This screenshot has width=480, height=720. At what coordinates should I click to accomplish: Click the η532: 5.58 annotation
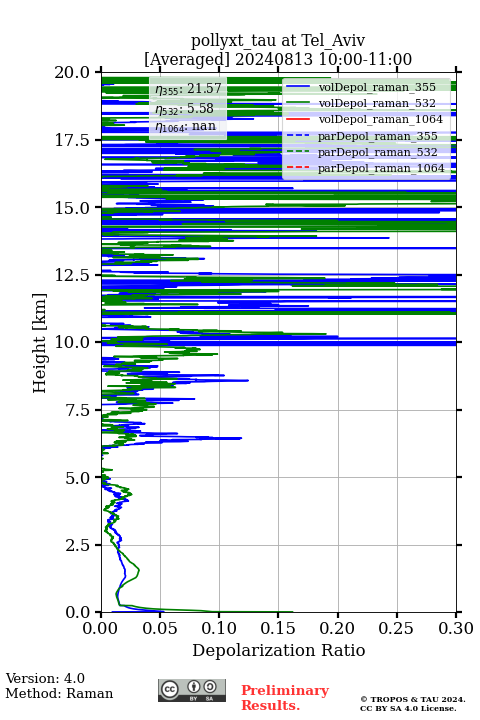(x=185, y=109)
